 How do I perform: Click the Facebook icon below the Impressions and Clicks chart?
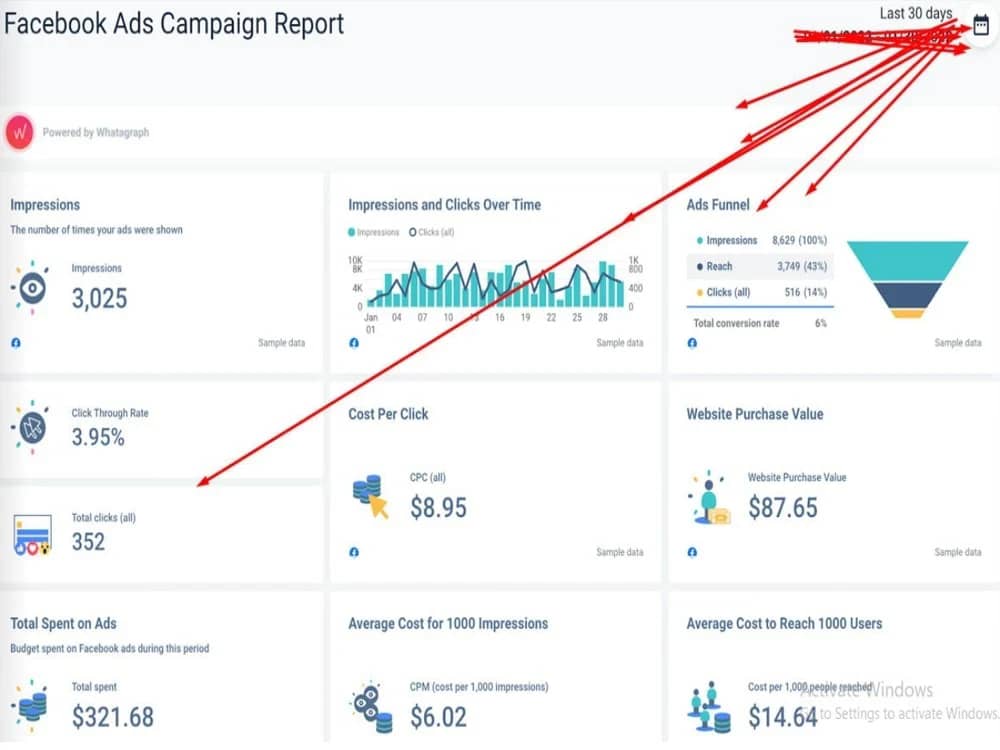click(352, 343)
